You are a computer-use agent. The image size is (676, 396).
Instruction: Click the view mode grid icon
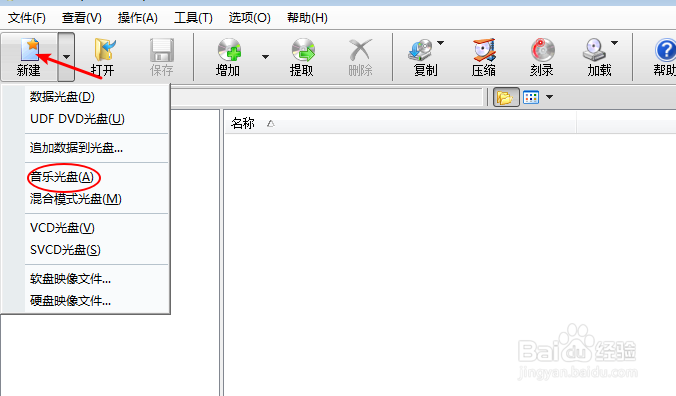pos(531,97)
